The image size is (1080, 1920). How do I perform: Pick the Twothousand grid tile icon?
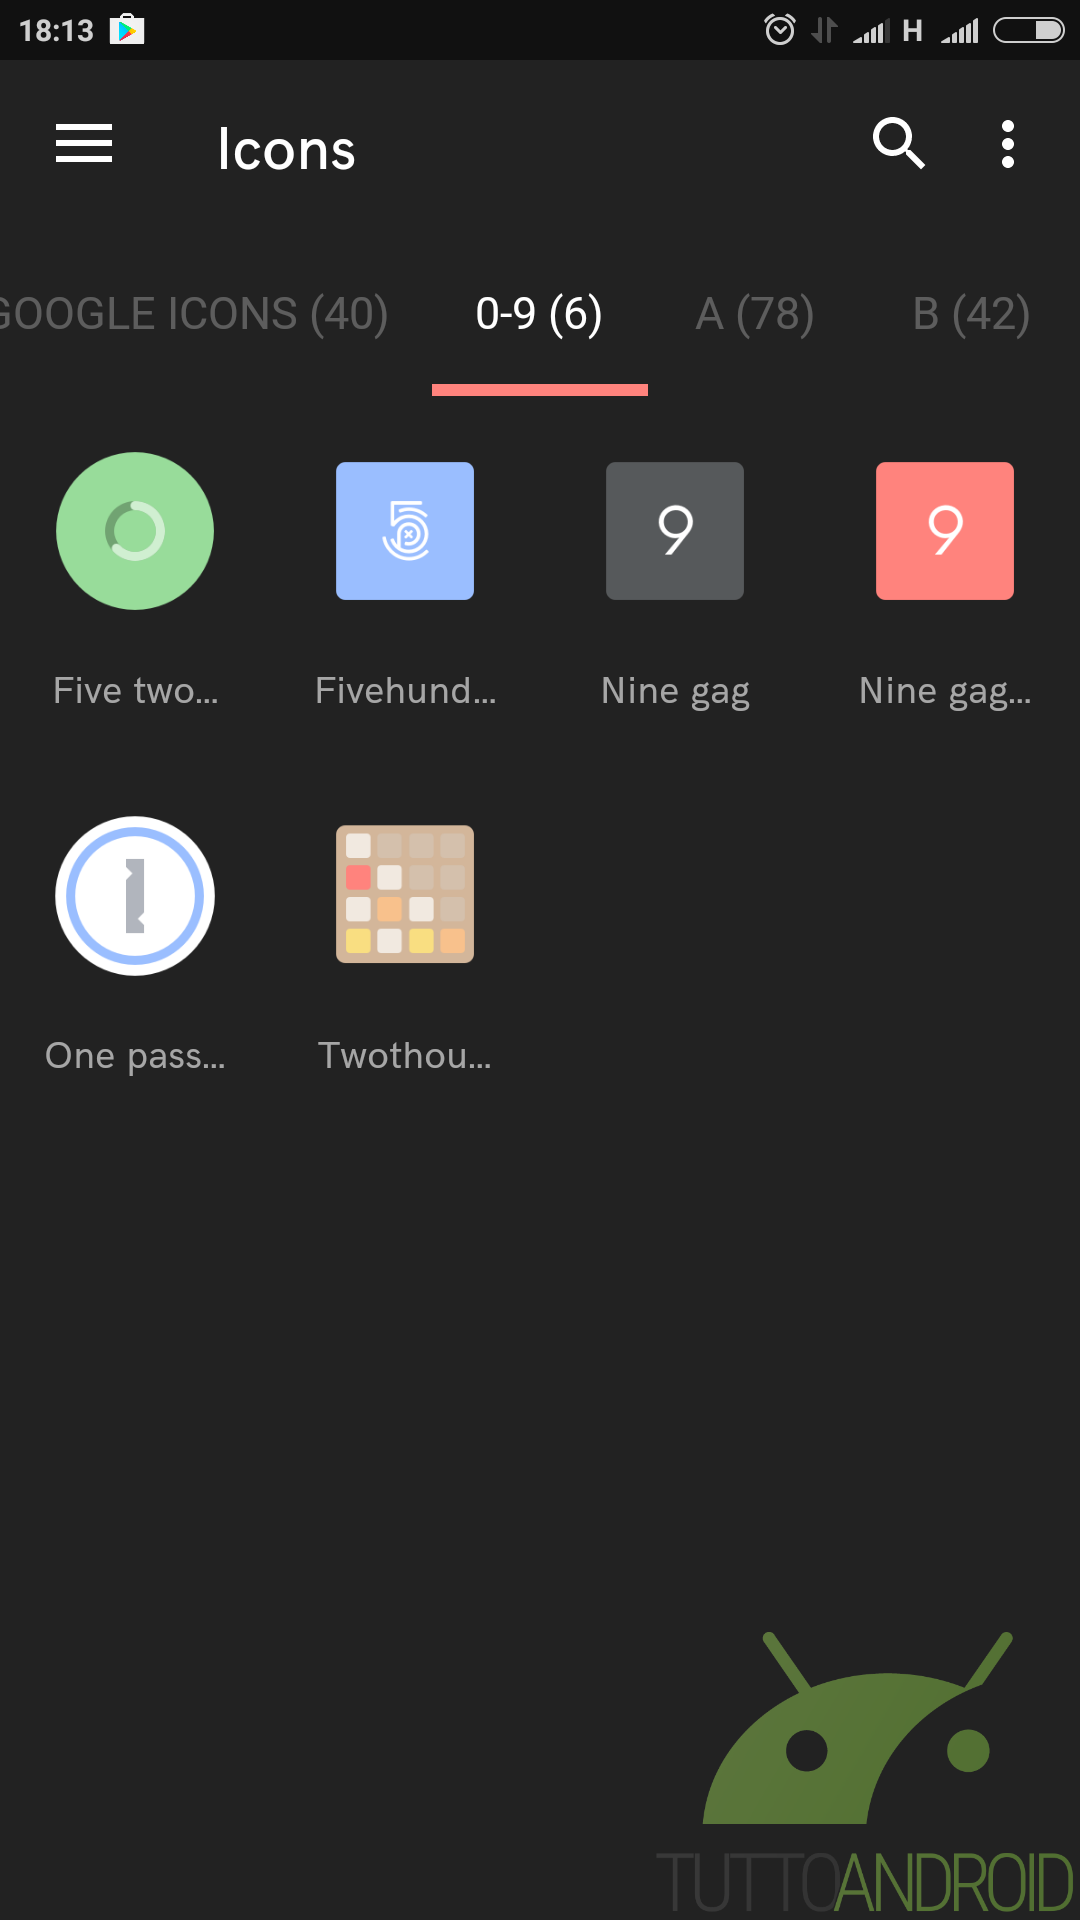[x=405, y=894]
